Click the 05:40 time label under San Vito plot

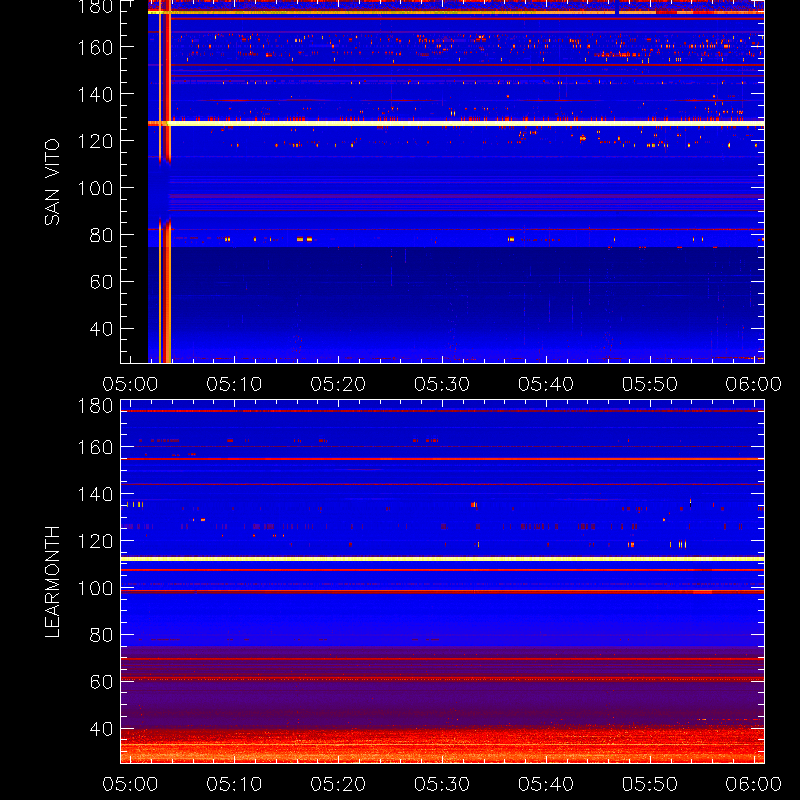[546, 384]
